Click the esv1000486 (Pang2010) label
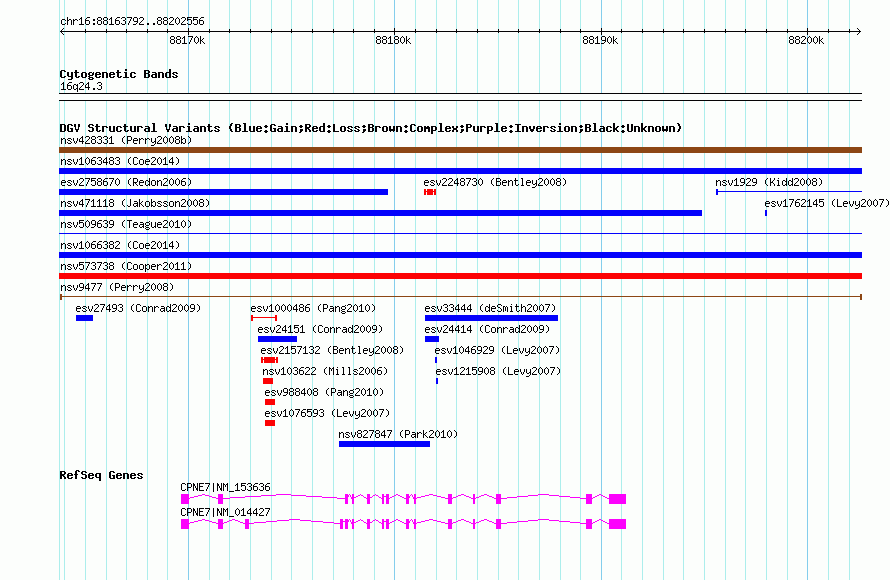The image size is (890, 580). pyautogui.click(x=313, y=308)
